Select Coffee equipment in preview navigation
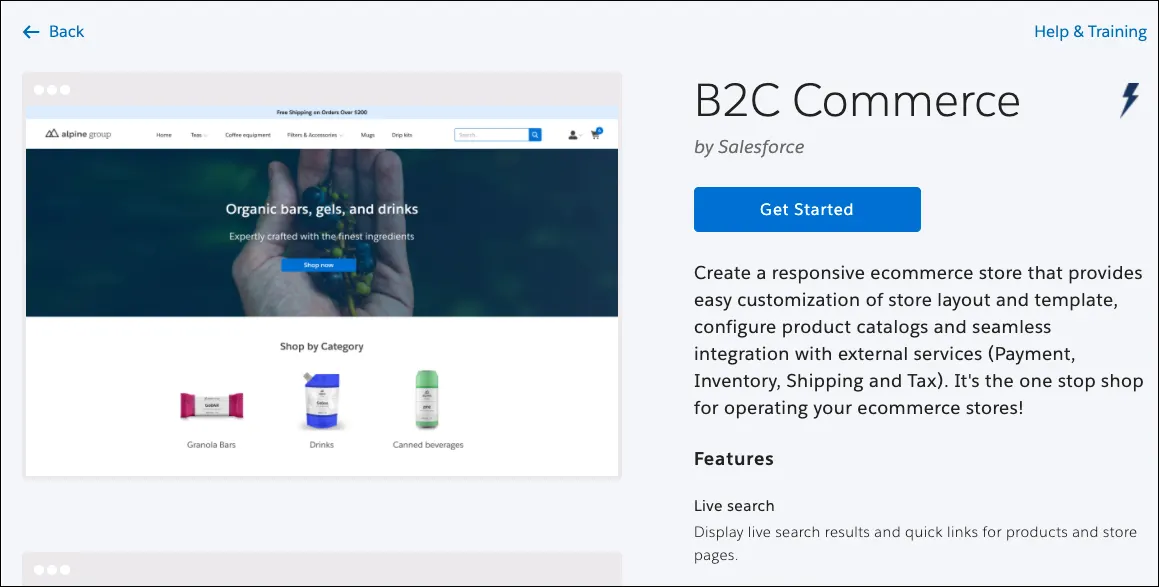The image size is (1159, 587). point(248,135)
